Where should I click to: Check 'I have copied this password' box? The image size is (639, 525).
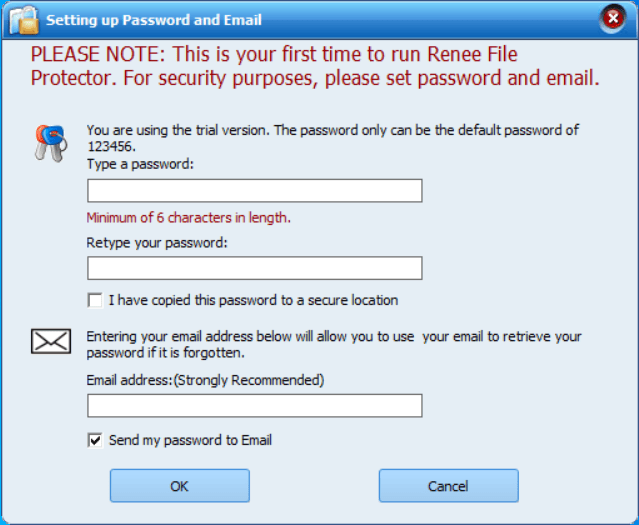[95, 301]
